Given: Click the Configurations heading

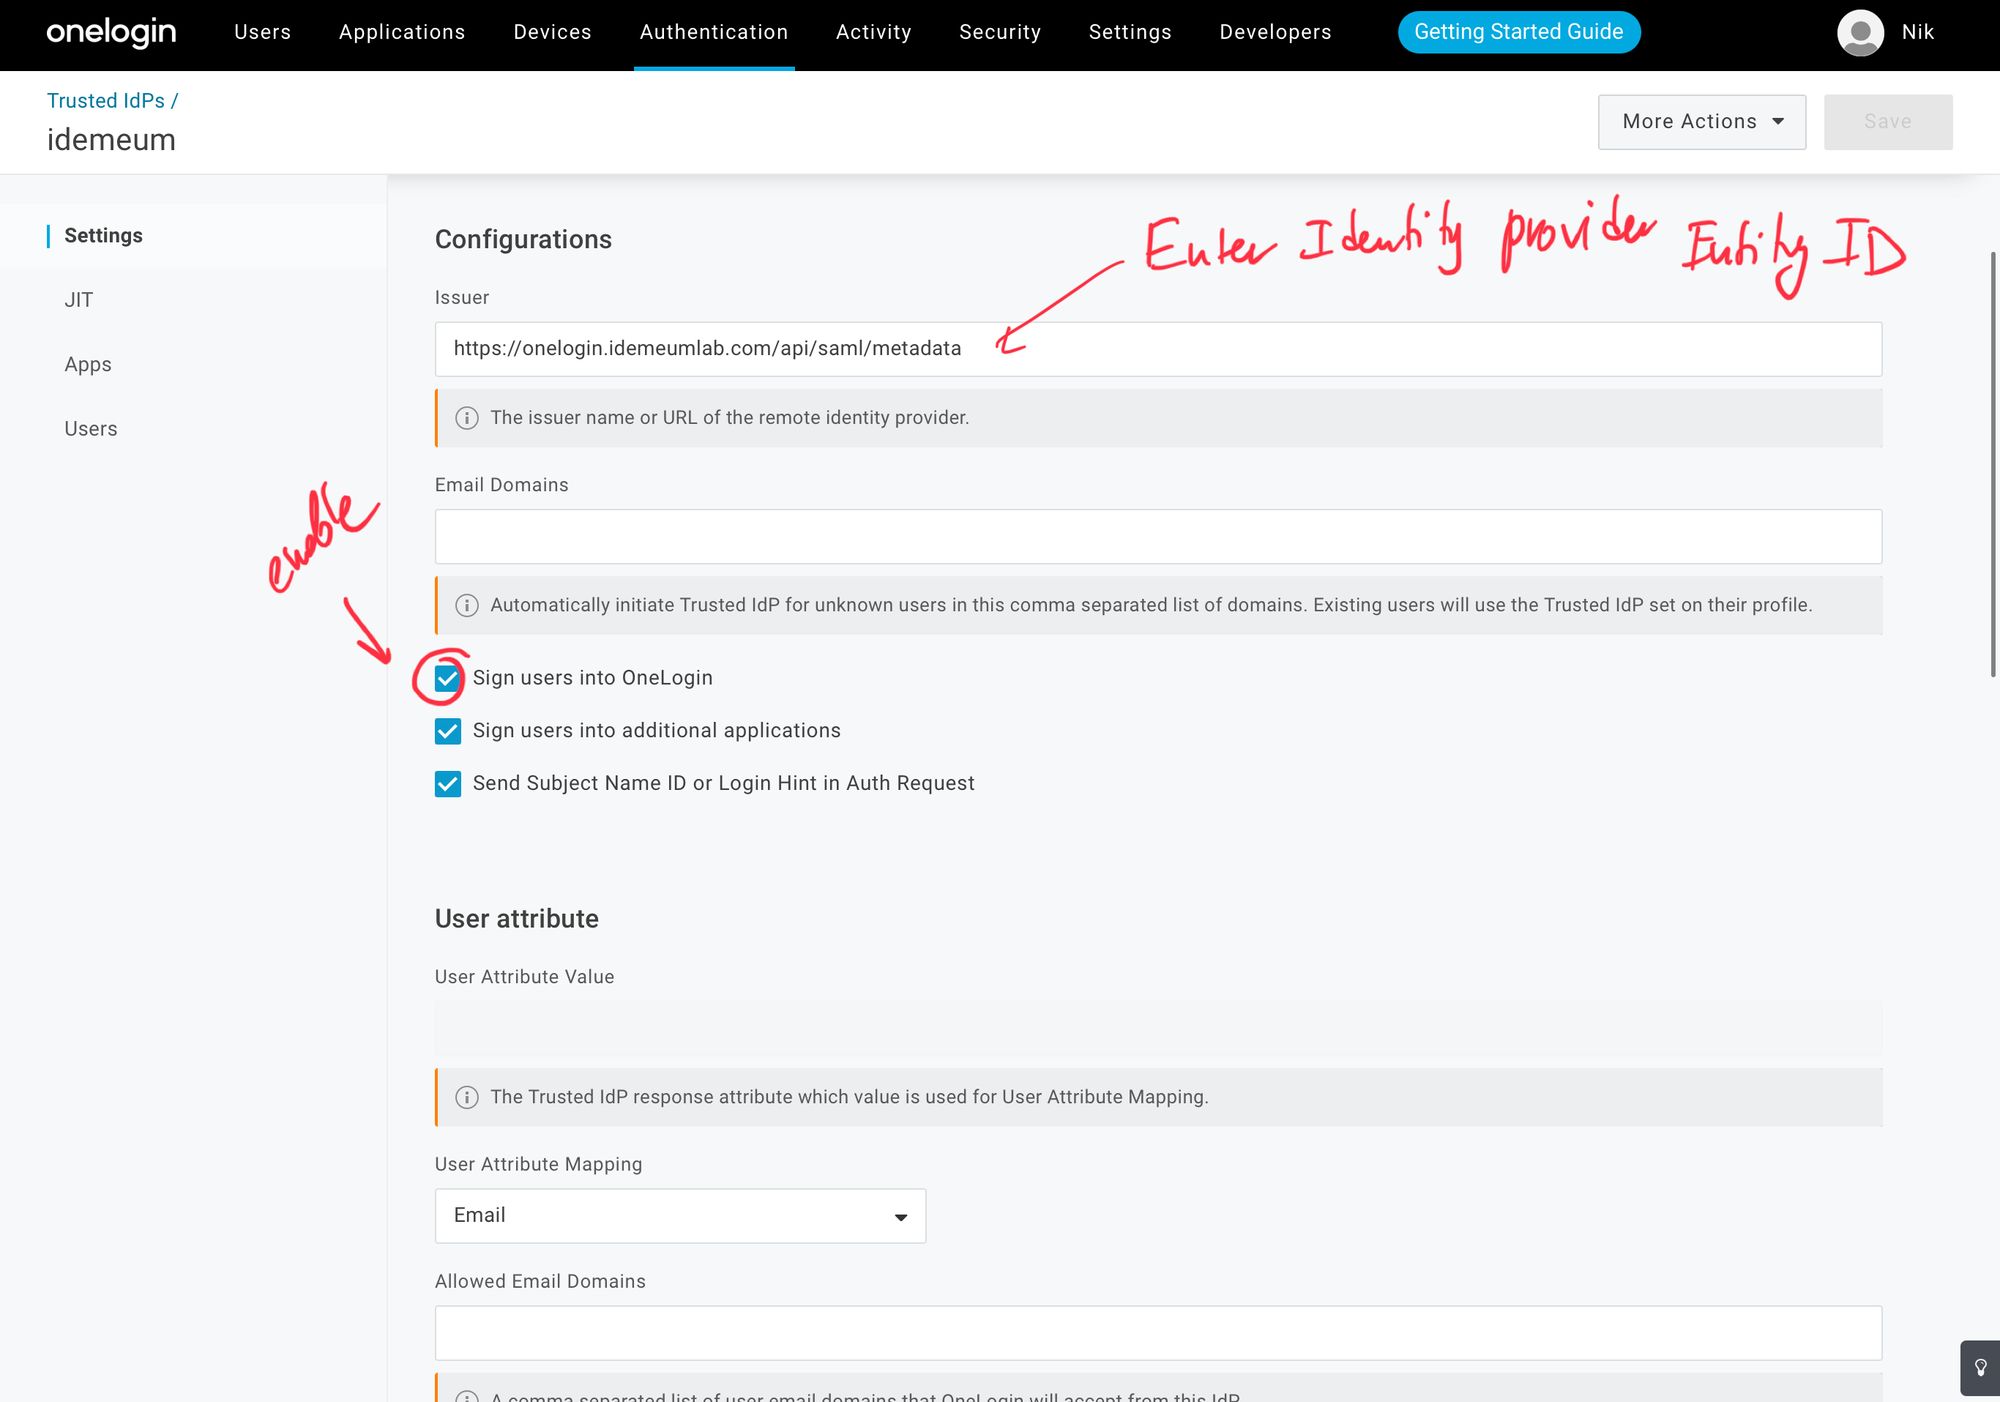Looking at the screenshot, I should tap(523, 240).
